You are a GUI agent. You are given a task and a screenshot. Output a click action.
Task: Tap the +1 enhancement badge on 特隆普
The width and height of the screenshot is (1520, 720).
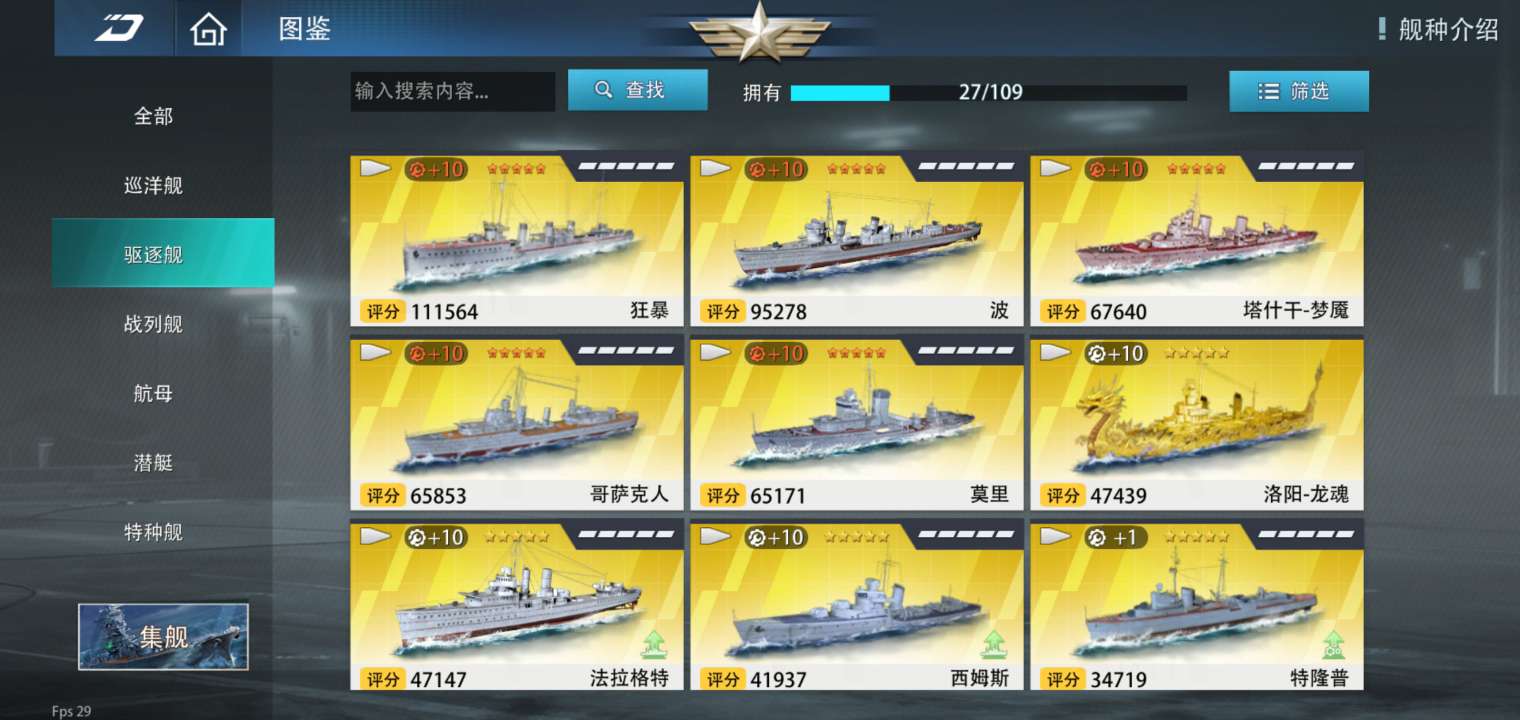point(1115,537)
